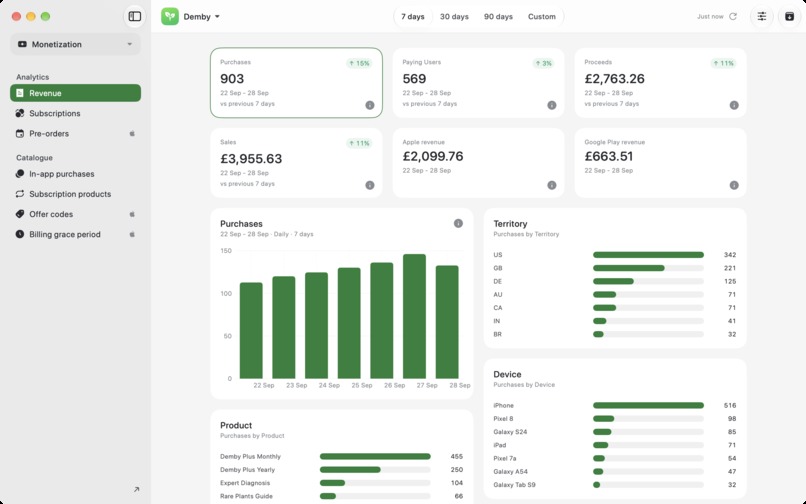Select the Sales metric card

pyautogui.click(x=296, y=163)
